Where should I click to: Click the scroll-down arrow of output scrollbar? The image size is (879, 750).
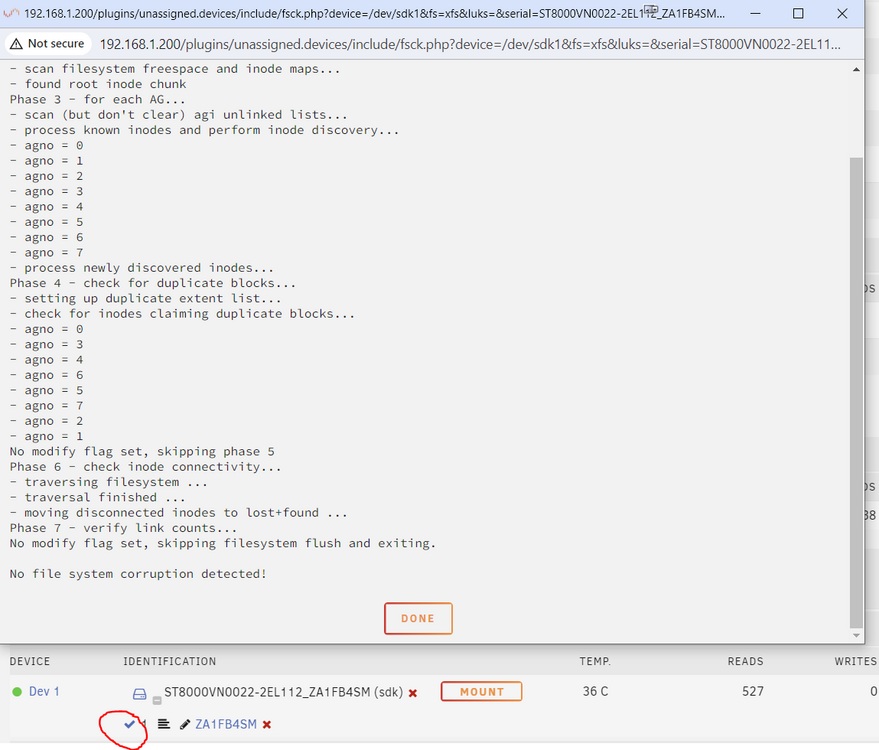tap(856, 635)
